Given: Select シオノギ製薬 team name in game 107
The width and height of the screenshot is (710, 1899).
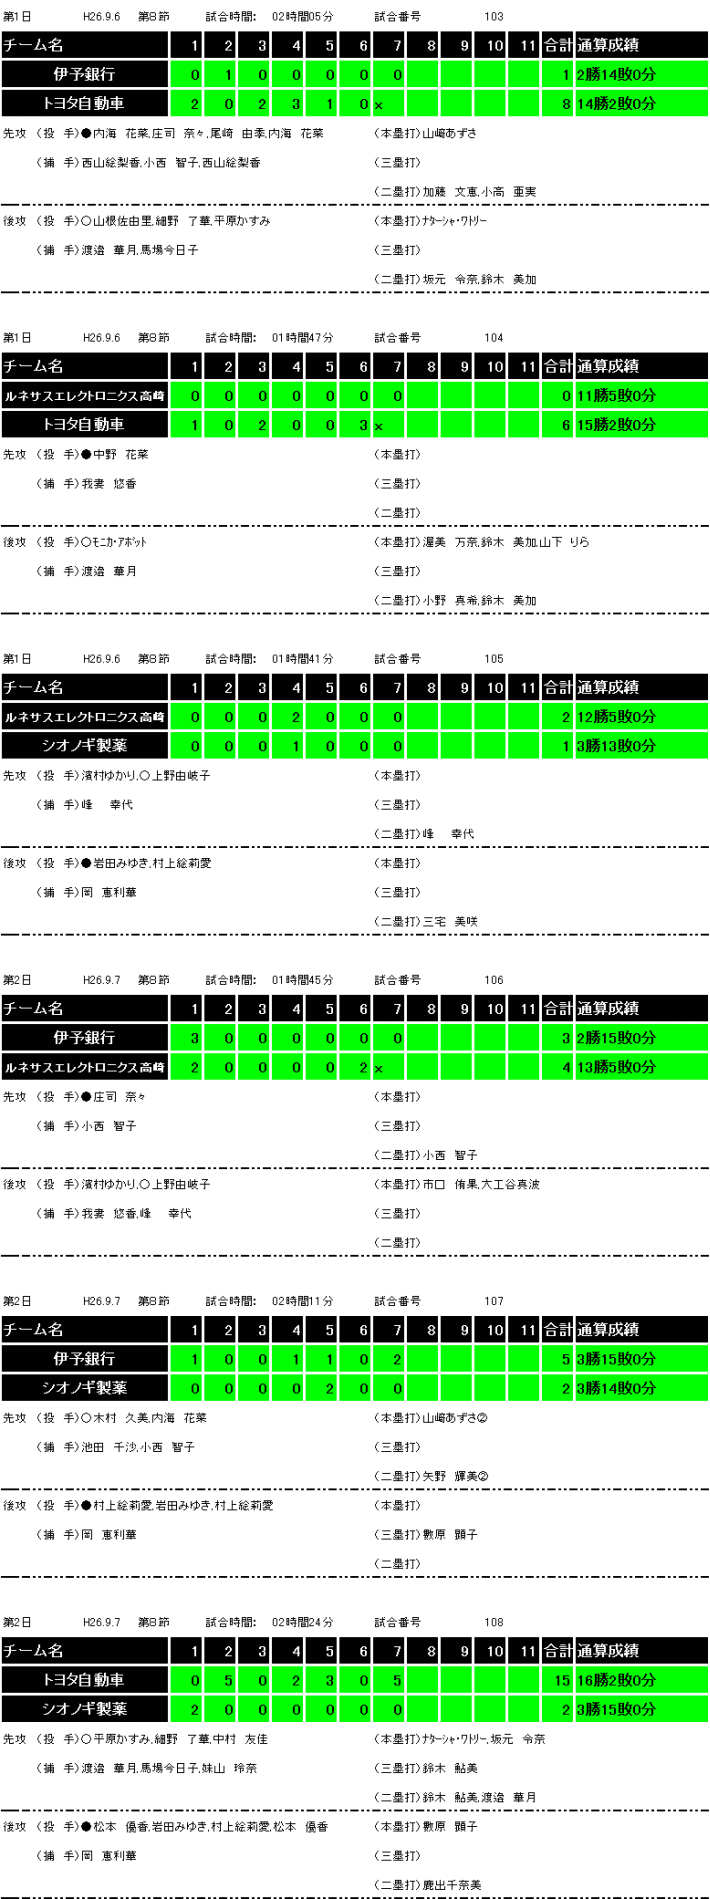Looking at the screenshot, I should [84, 1388].
